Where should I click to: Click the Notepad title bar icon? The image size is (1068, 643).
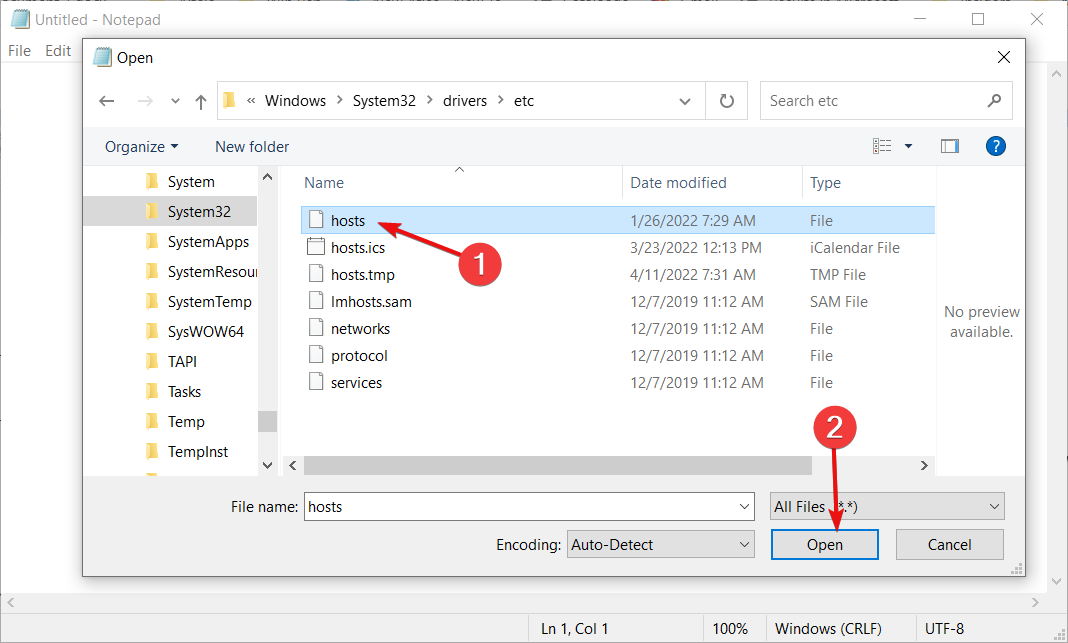20,19
